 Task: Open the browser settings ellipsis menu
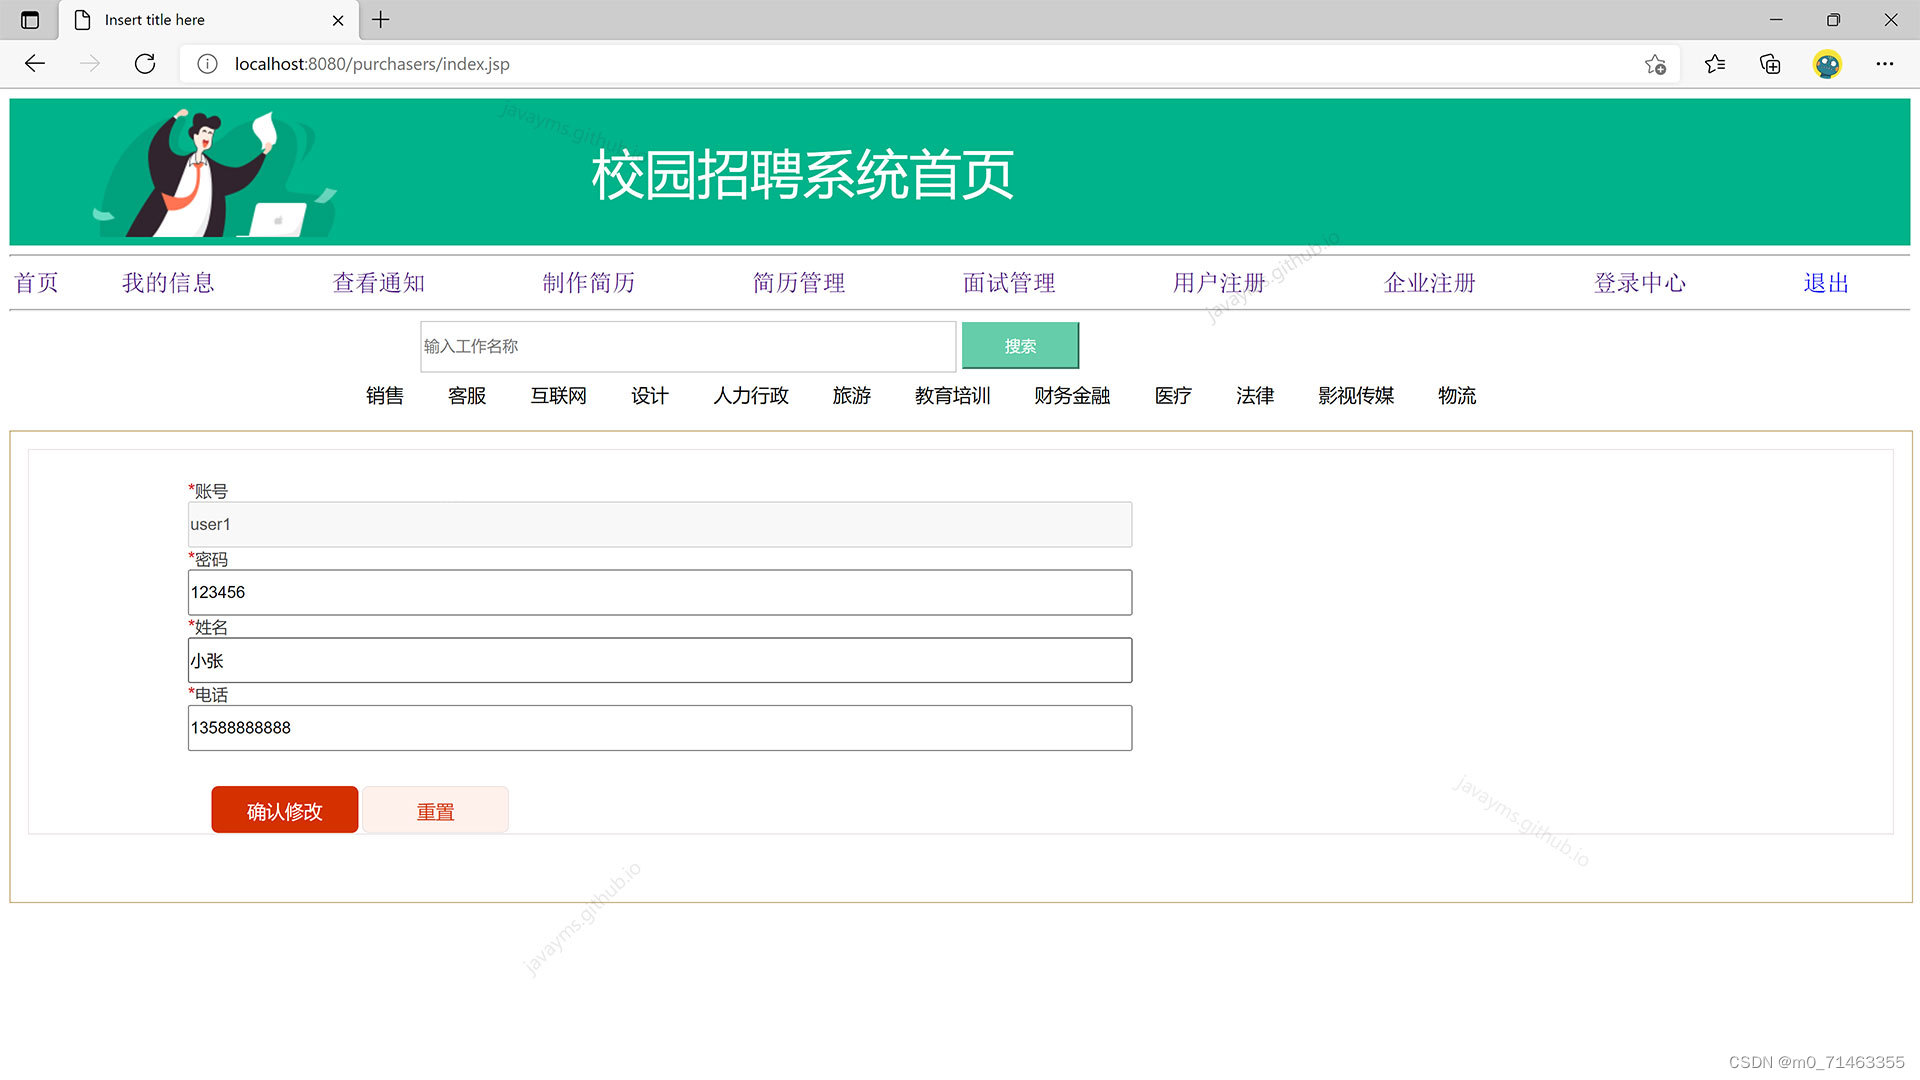(1885, 64)
